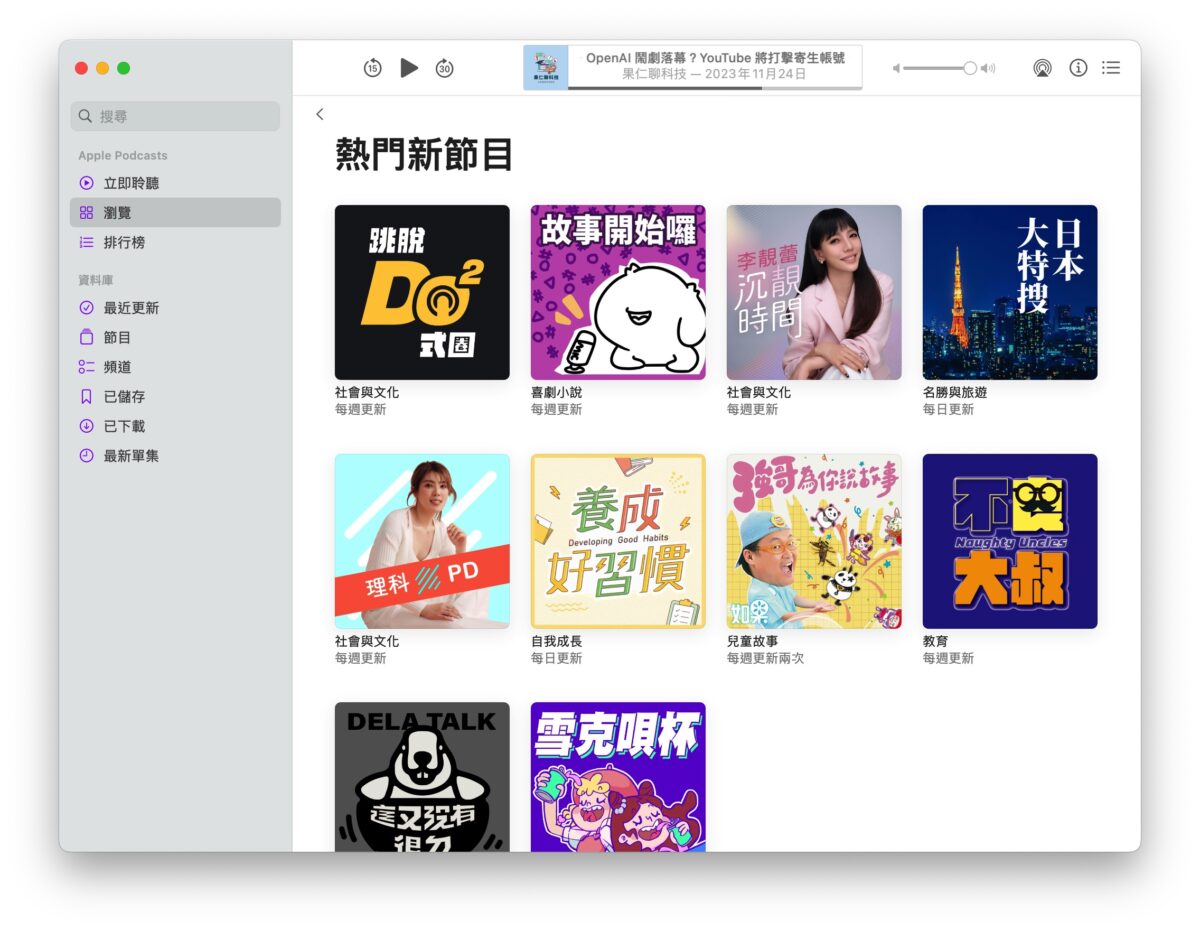The width and height of the screenshot is (1200, 930).
Task: Click the episode playback progress bar
Action: point(715,88)
